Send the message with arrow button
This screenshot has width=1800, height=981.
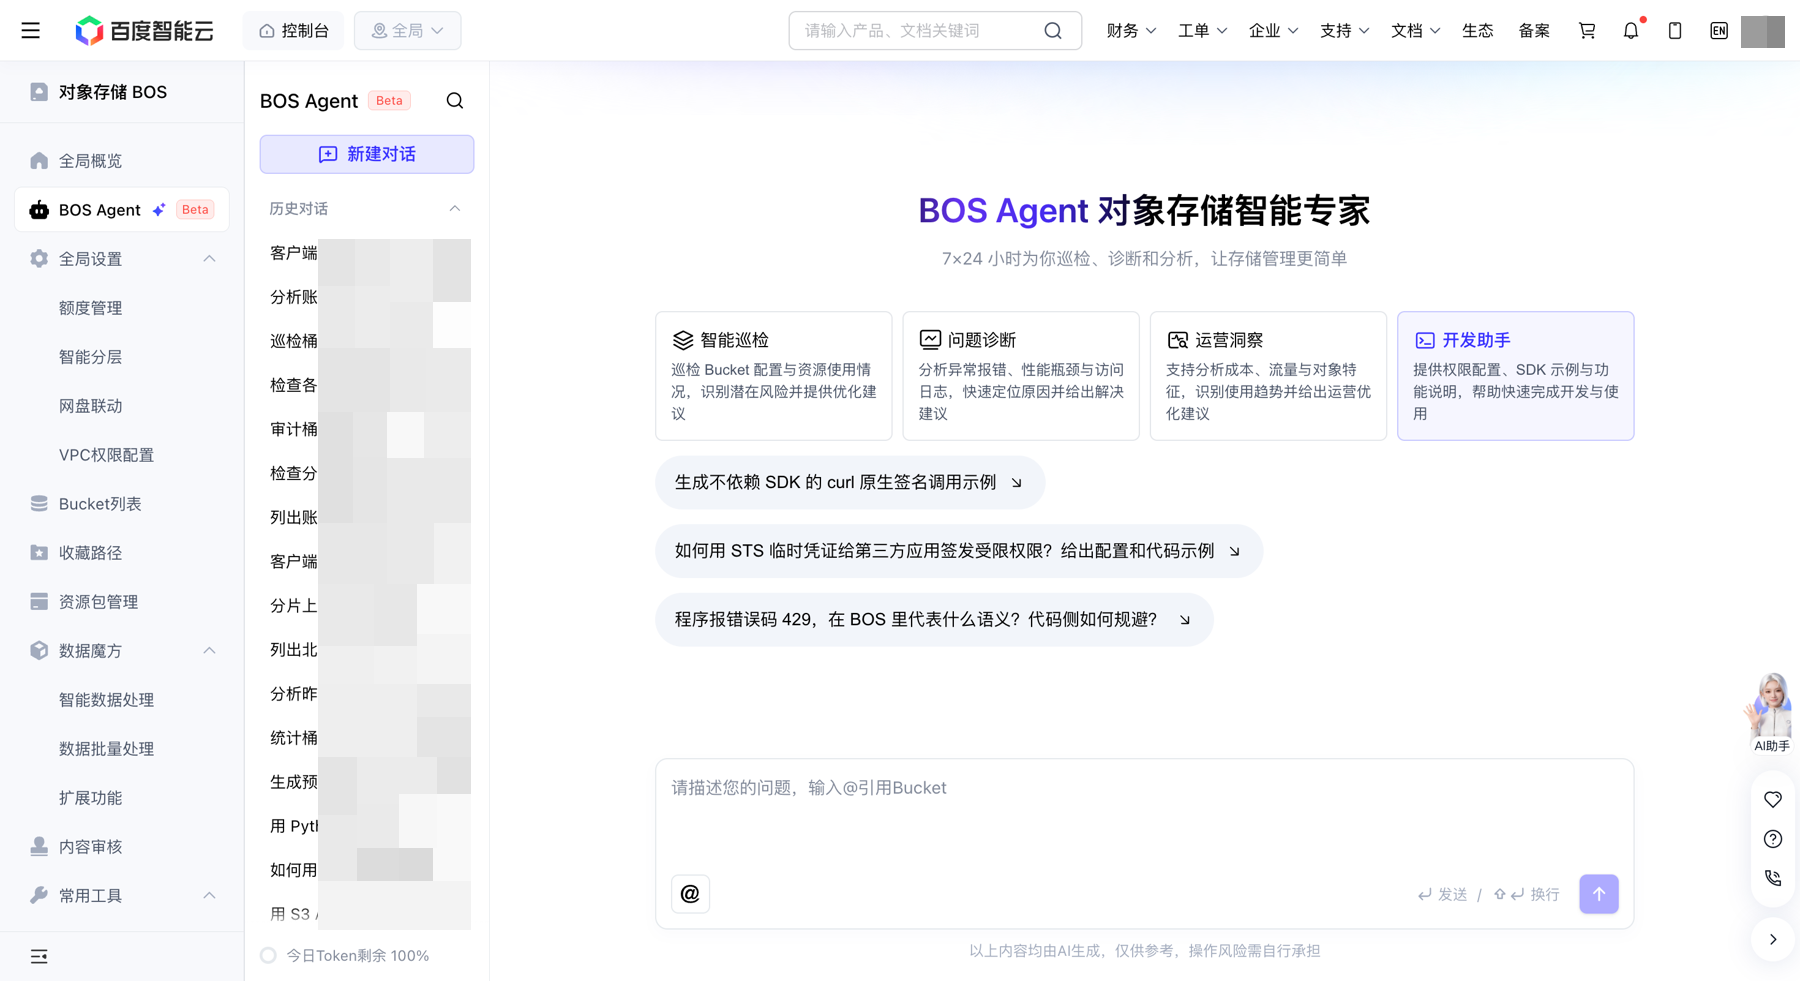(1599, 894)
